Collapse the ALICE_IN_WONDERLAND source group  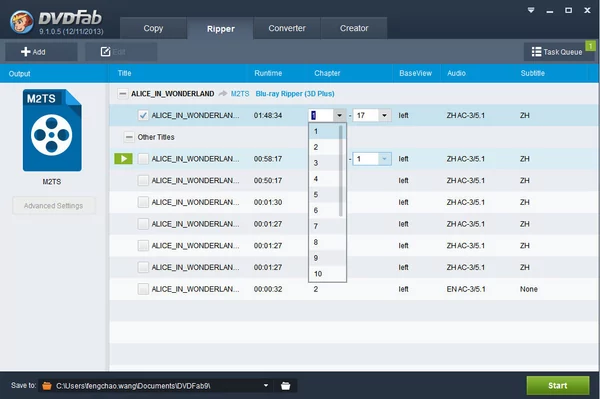click(122, 94)
